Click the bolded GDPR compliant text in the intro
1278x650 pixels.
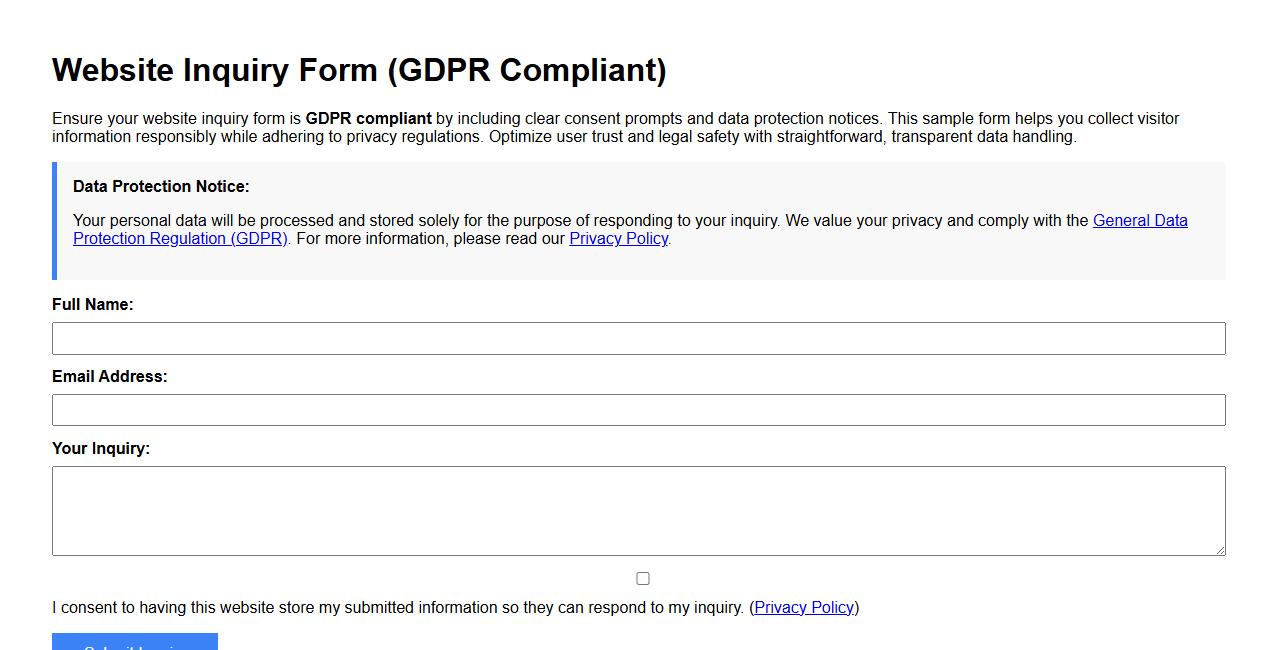[x=369, y=118]
